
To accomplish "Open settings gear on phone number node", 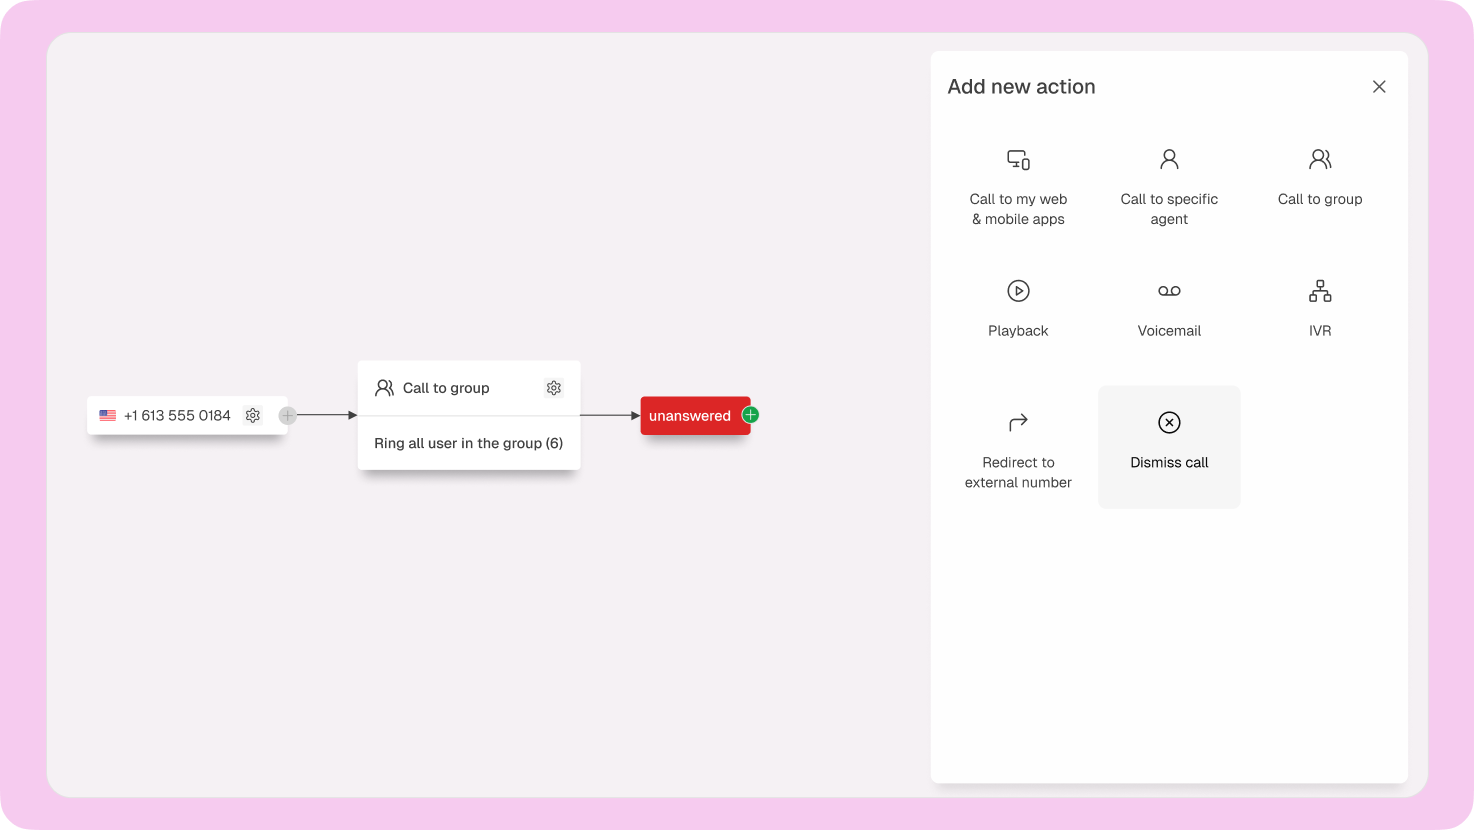I will (253, 415).
